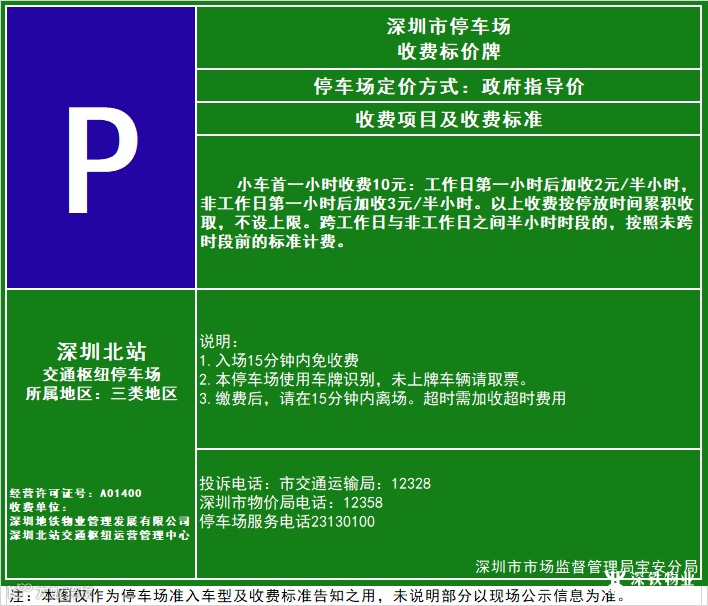Click note 2 about 车牌识别
The height and width of the screenshot is (606, 708).
364,379
